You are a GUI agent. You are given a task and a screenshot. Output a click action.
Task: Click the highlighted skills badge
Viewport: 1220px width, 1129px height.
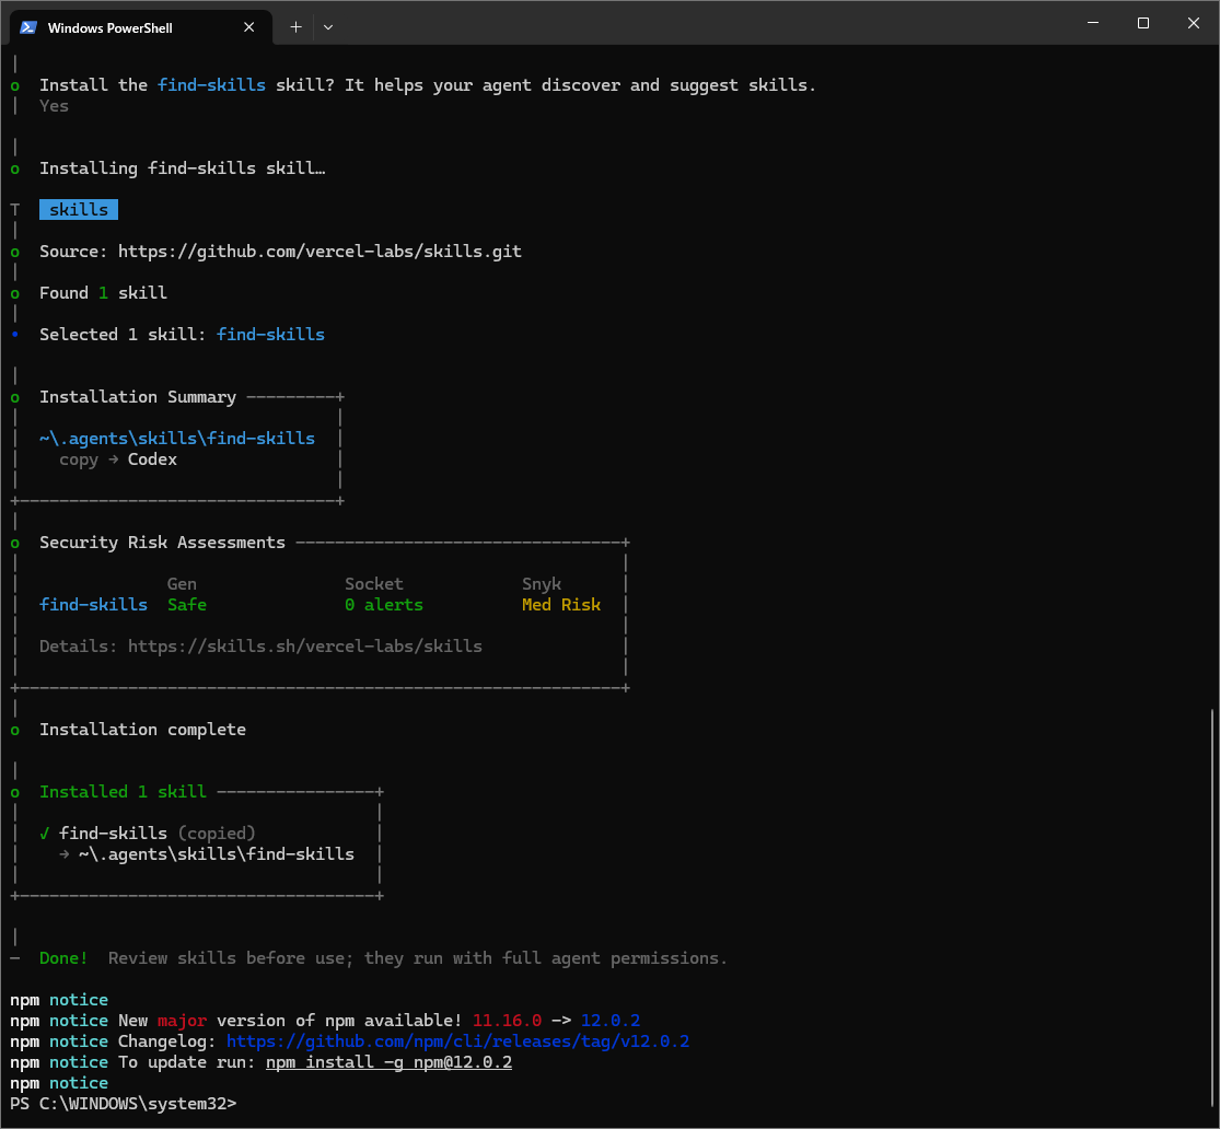click(79, 209)
